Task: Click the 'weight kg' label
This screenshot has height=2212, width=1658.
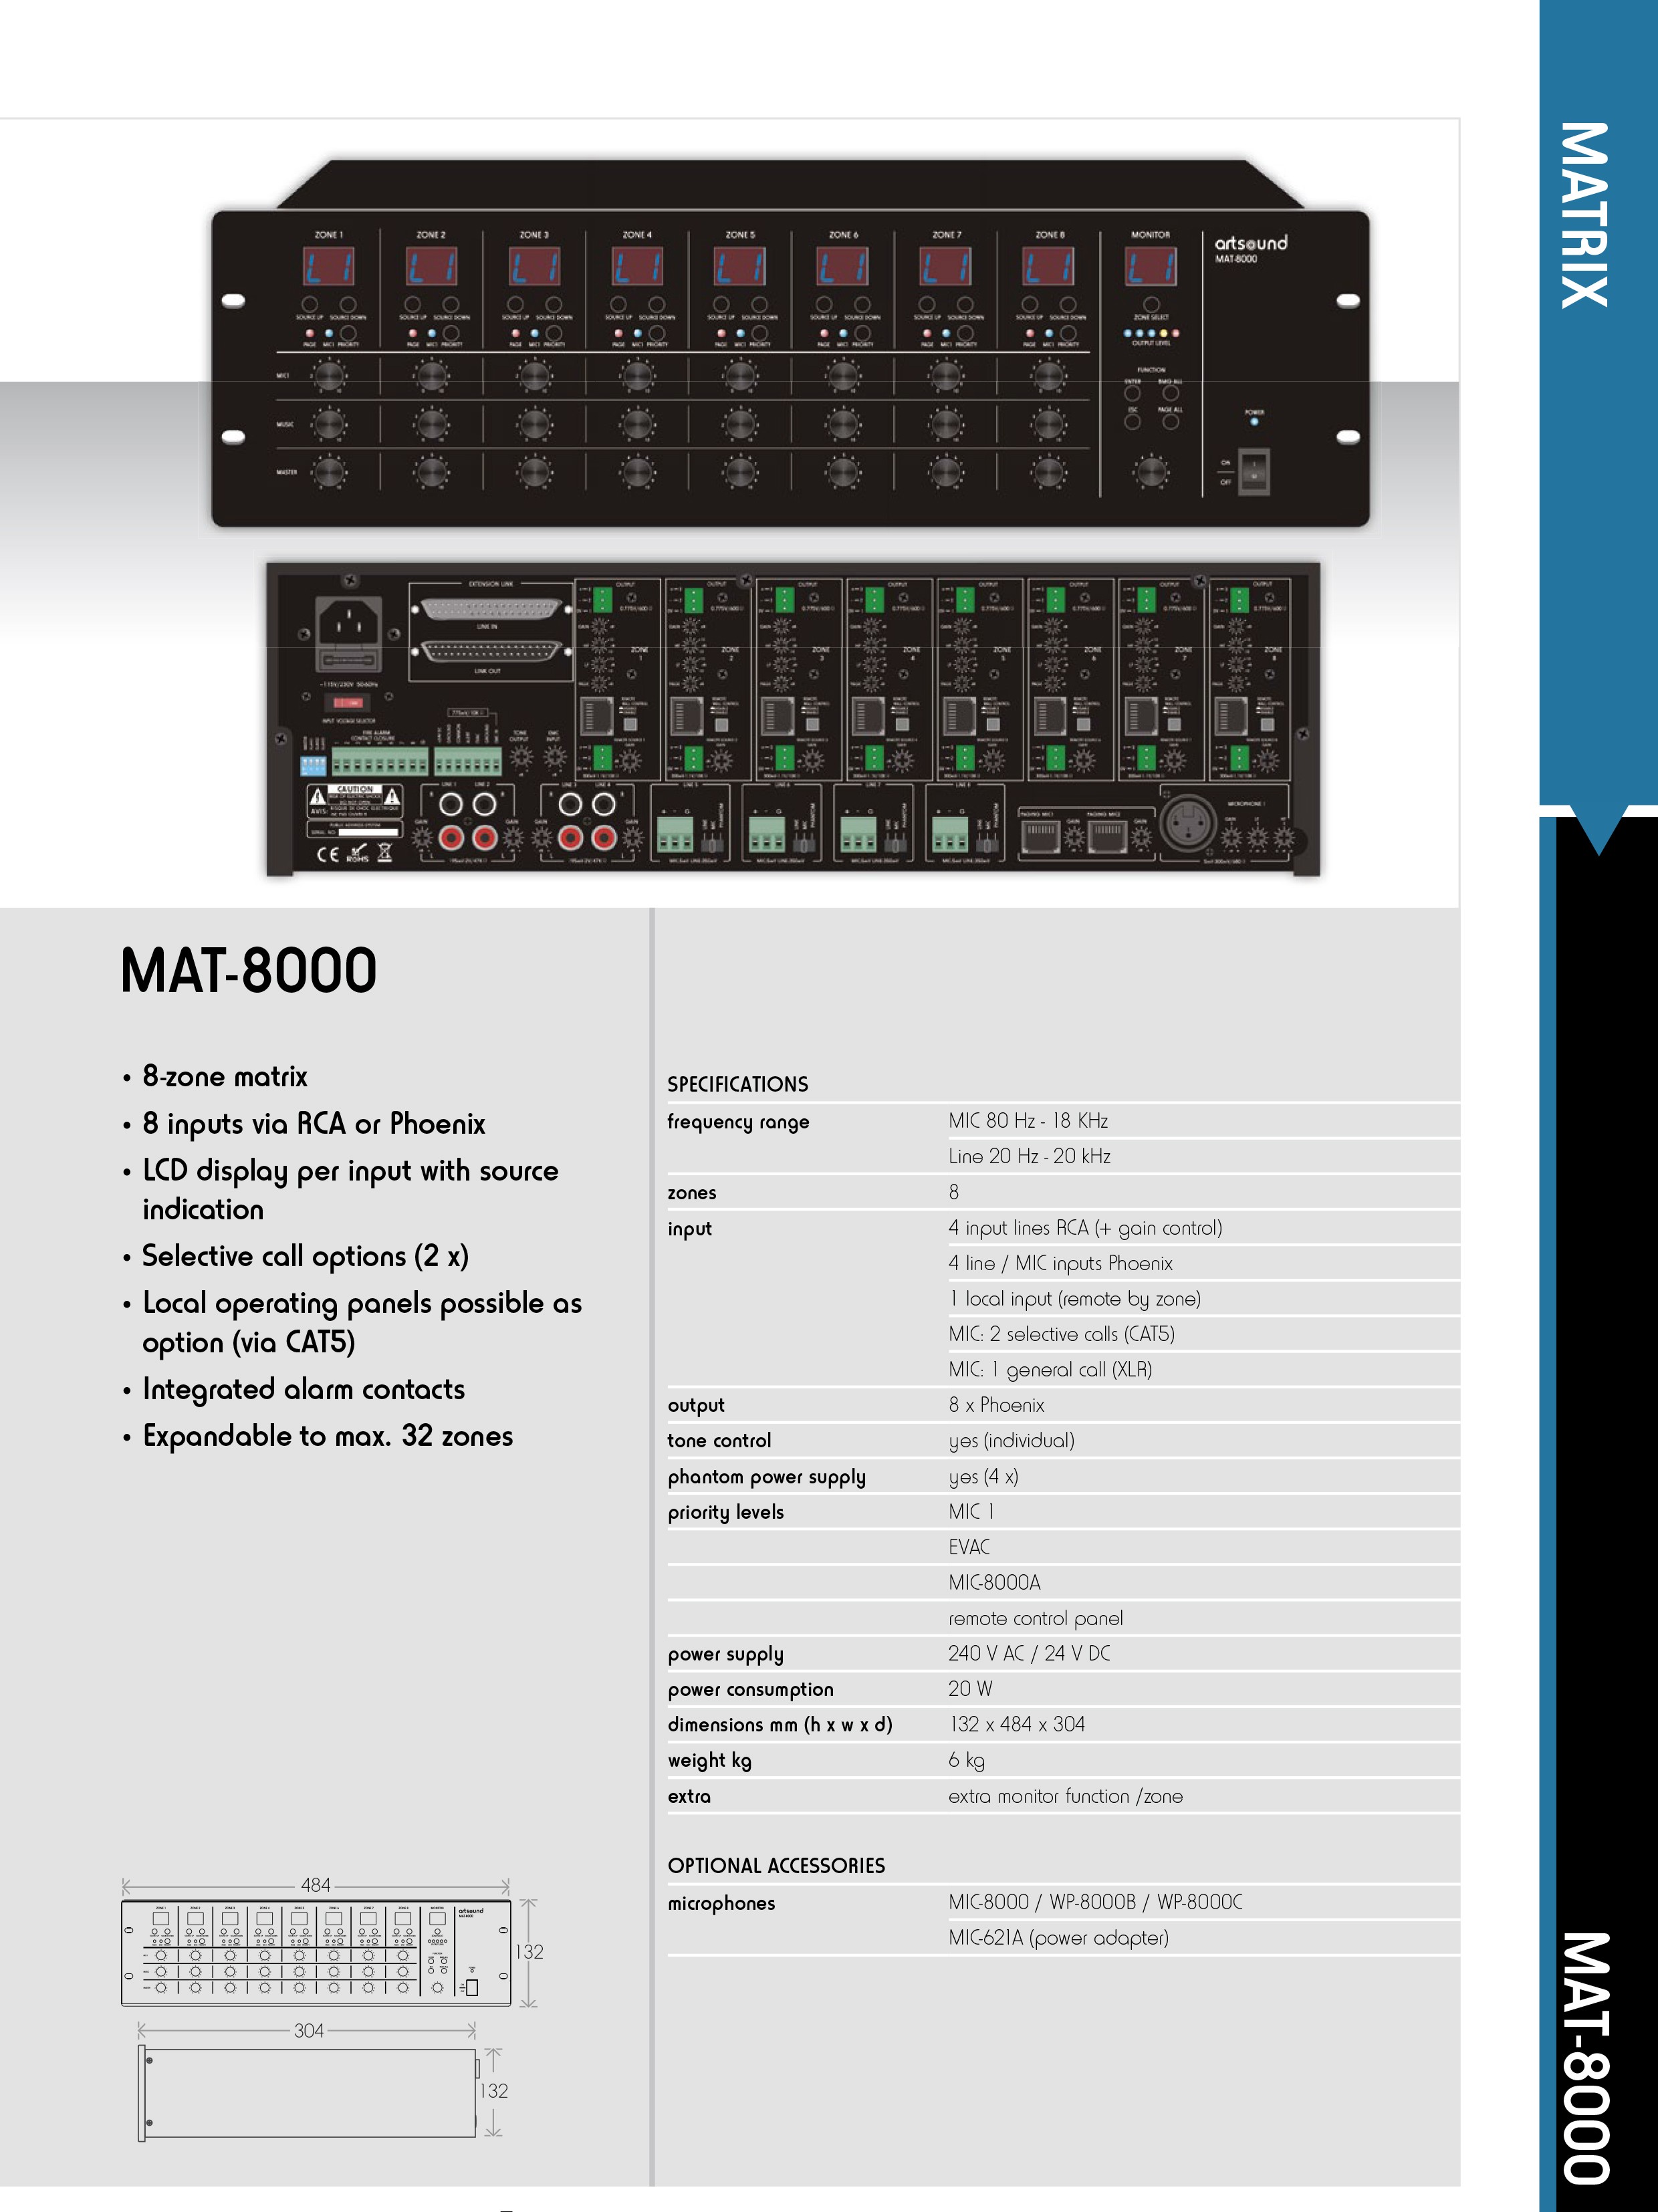Action: (709, 1760)
